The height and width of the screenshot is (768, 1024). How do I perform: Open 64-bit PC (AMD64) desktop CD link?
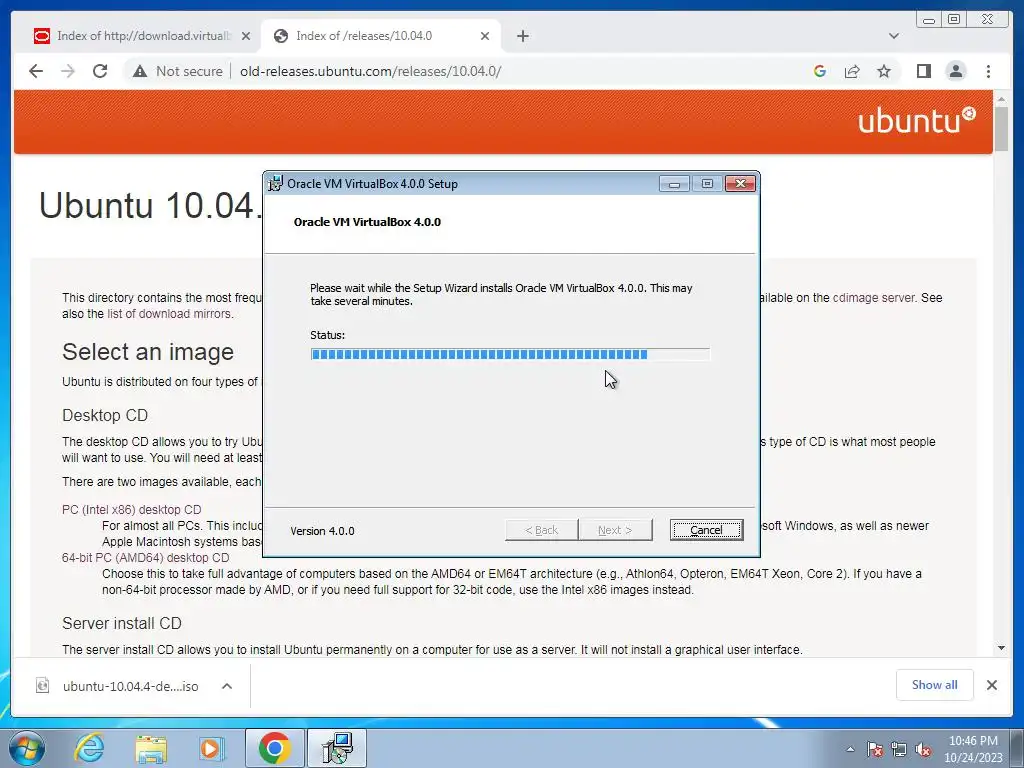pos(146,558)
